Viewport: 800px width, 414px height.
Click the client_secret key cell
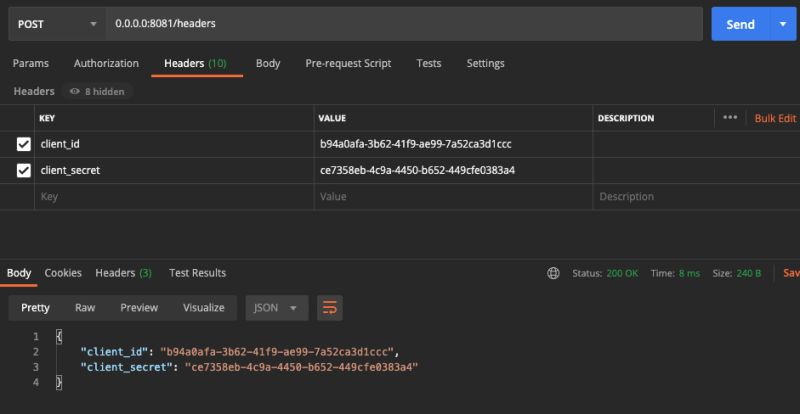point(174,171)
